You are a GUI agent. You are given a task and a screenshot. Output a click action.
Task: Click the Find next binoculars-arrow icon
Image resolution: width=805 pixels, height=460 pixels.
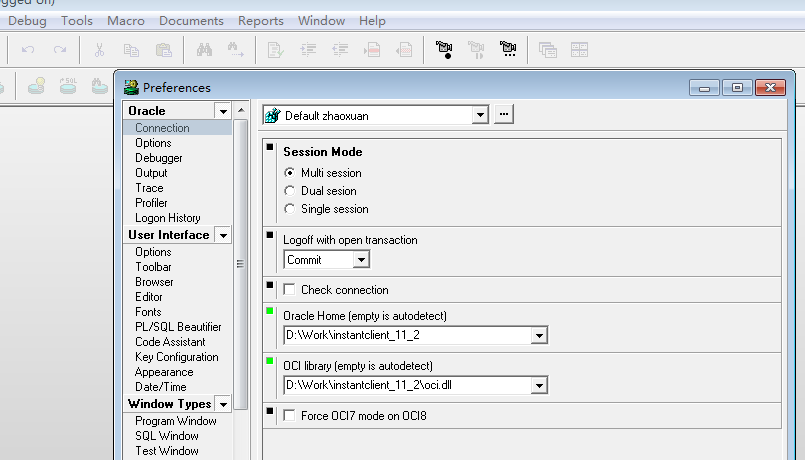[x=236, y=50]
